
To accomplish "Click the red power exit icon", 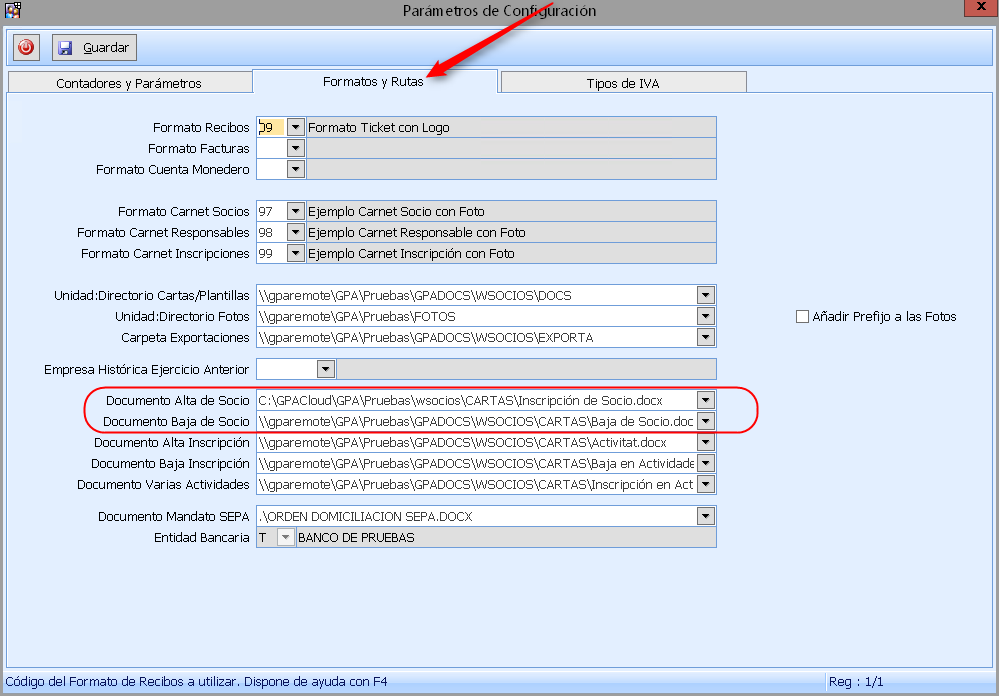I will click(x=26, y=47).
